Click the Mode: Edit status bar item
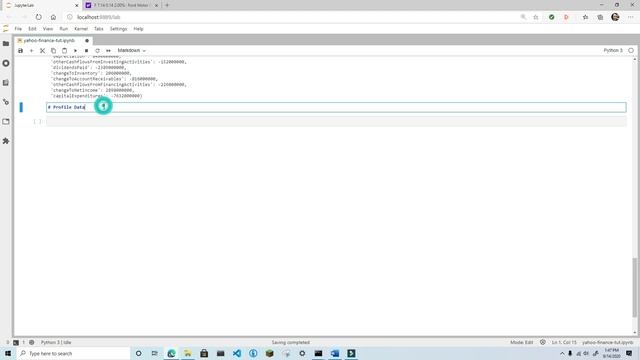The width and height of the screenshot is (640, 360). point(522,342)
